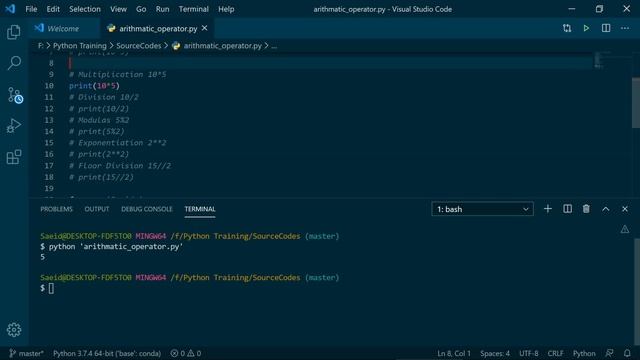The width and height of the screenshot is (640, 360).
Task: Open the Manage gear icon
Action: click(x=14, y=329)
